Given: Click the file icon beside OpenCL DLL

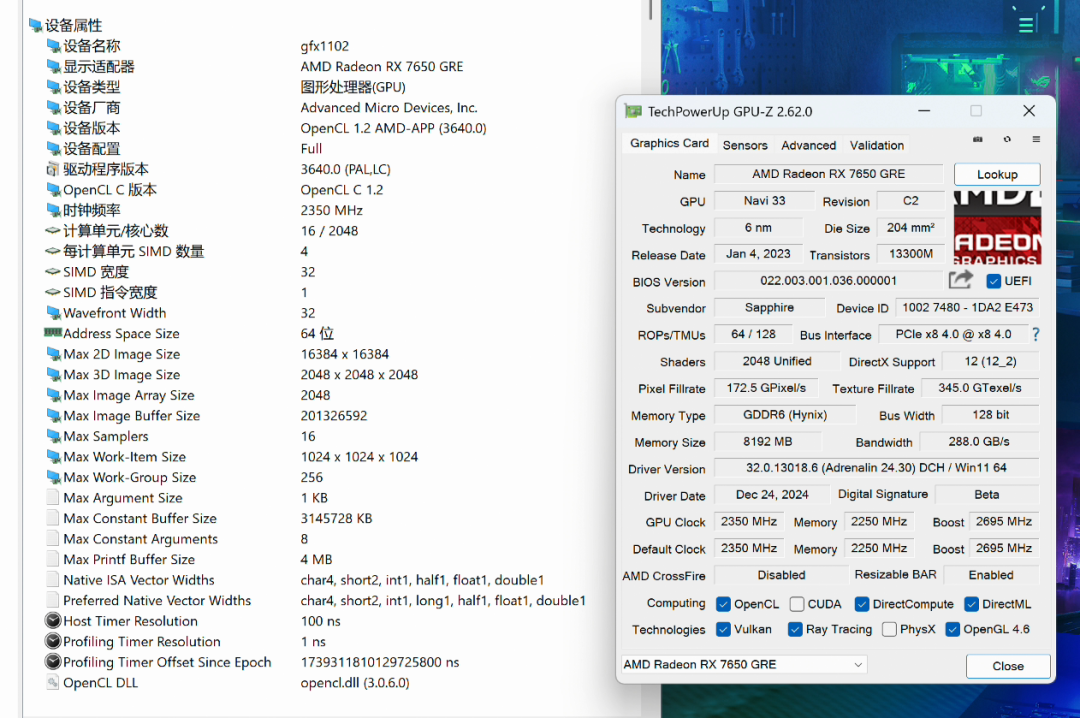Looking at the screenshot, I should pyautogui.click(x=53, y=682).
